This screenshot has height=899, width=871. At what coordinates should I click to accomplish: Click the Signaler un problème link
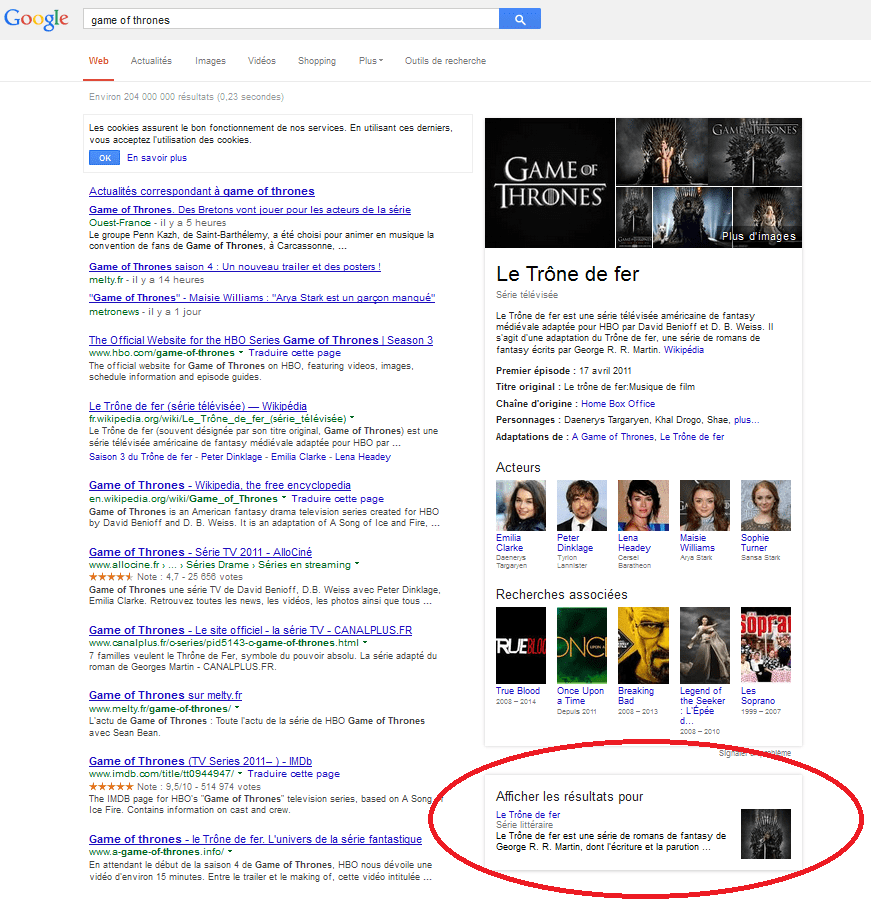coord(755,753)
